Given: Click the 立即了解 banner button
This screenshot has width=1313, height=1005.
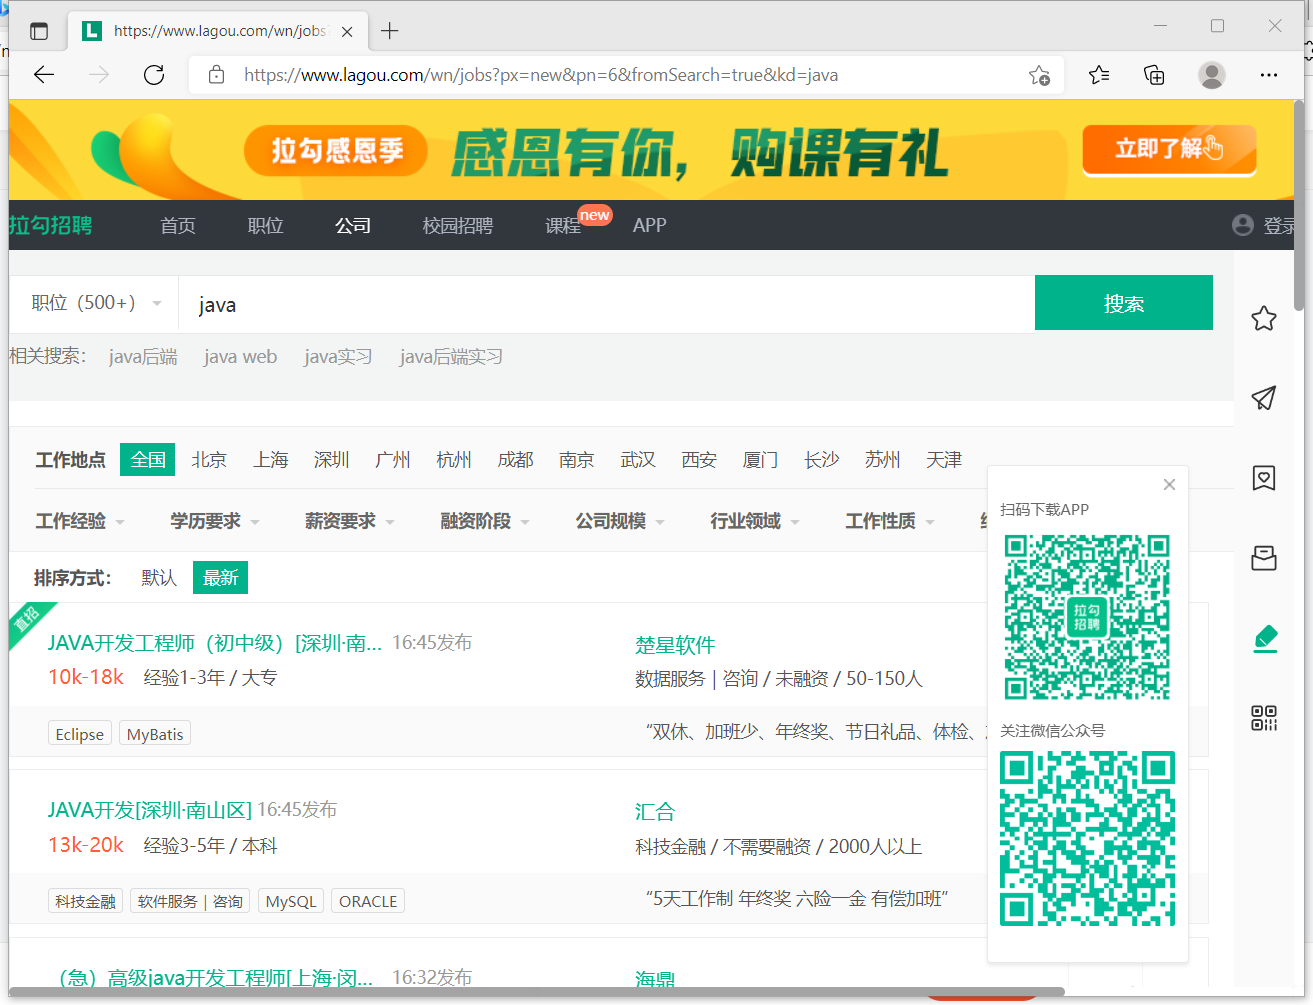Looking at the screenshot, I should 1169,149.
